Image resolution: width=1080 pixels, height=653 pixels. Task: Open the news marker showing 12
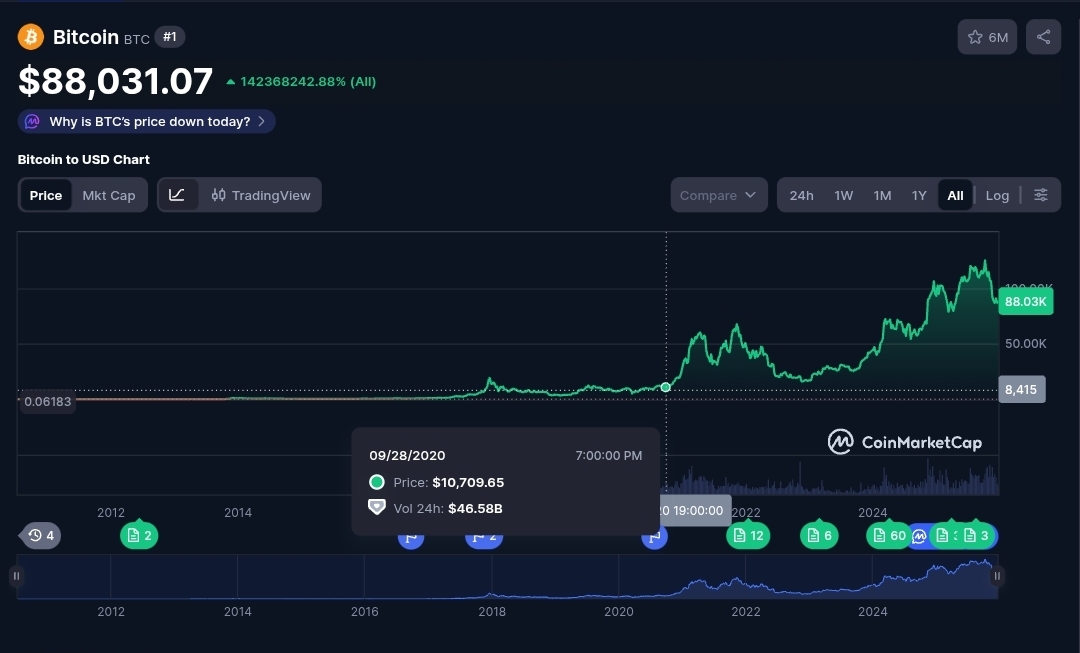[x=748, y=535]
